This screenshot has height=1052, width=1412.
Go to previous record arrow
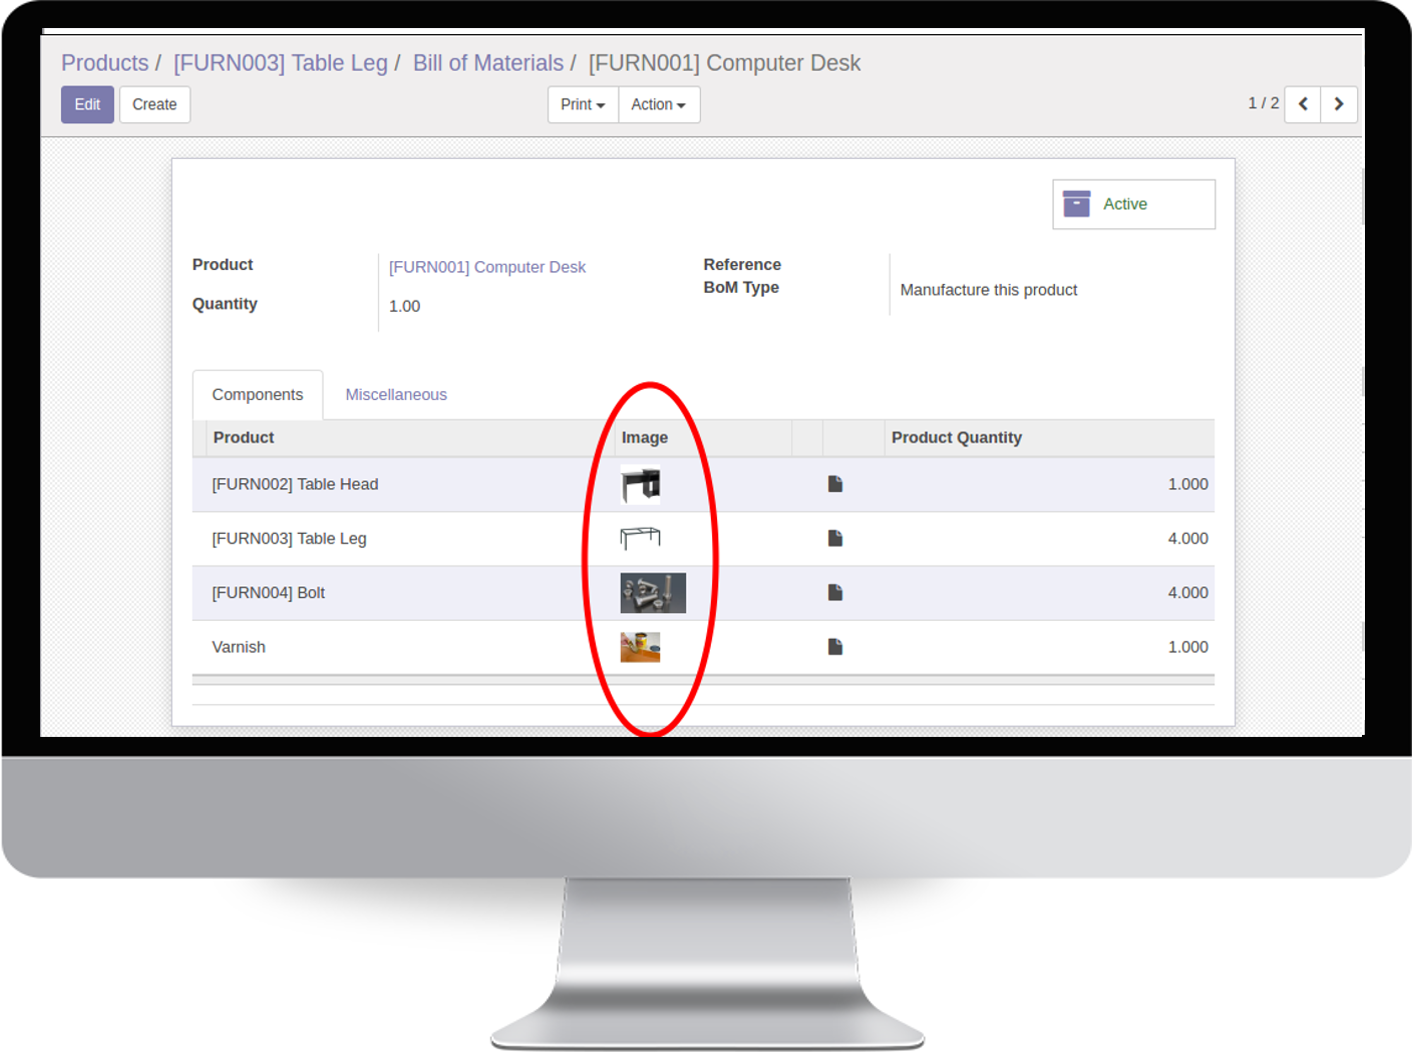tap(1302, 104)
